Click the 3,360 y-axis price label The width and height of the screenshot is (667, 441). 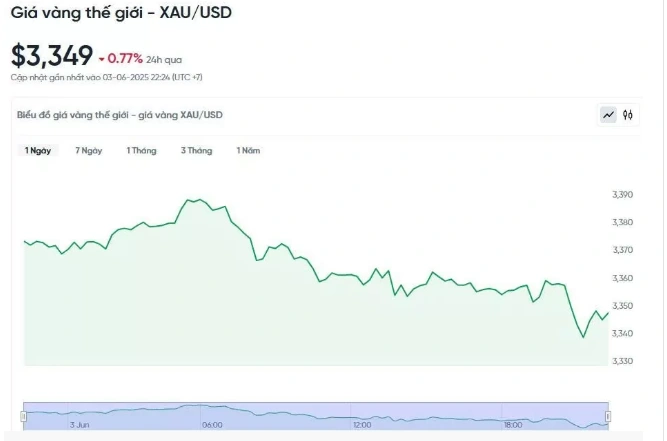[x=622, y=278]
